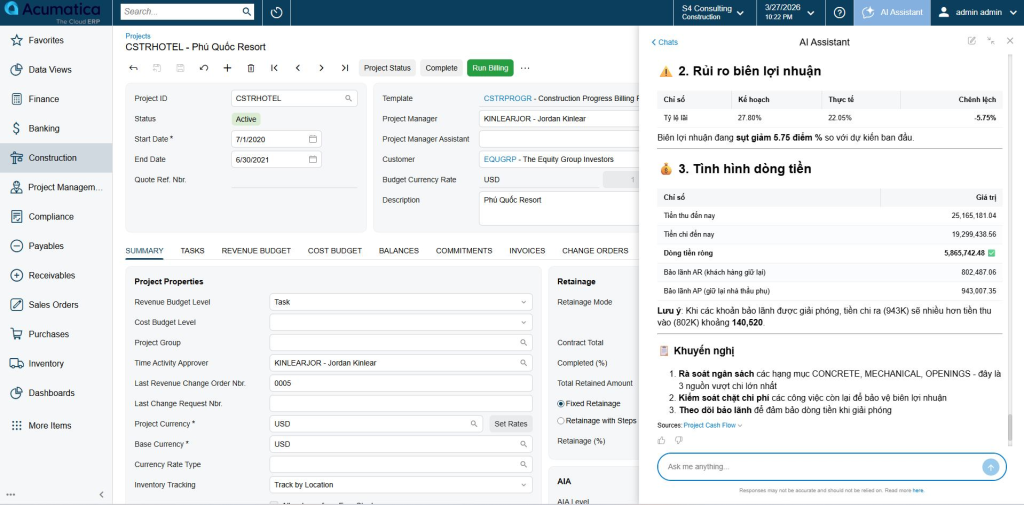Click the undo toolbar icon
1024x505 pixels.
click(x=204, y=68)
